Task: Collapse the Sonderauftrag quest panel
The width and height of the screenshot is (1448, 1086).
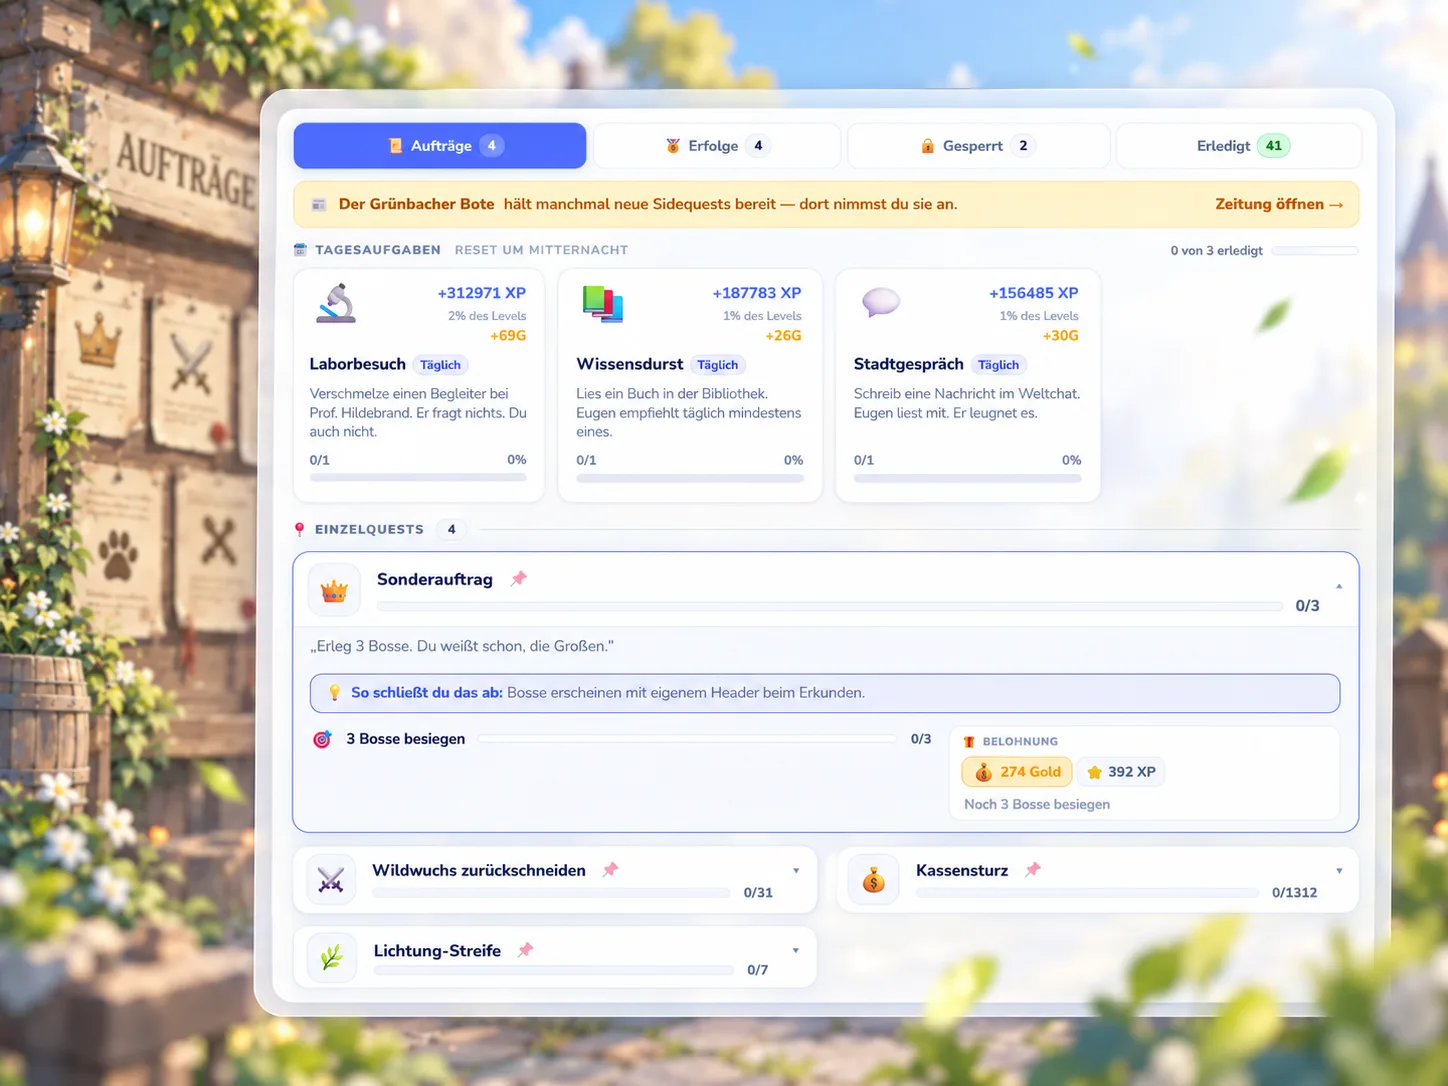Action: coord(1339,586)
